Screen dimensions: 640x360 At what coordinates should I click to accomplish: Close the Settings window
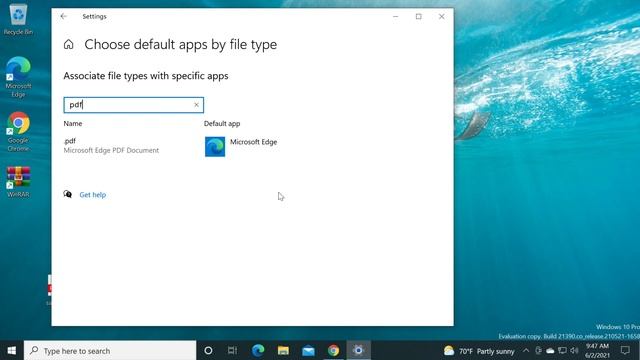[x=442, y=16]
